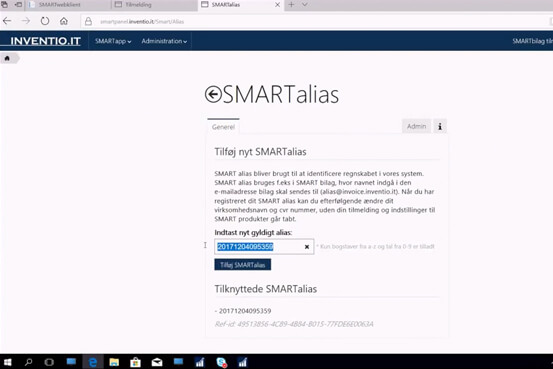
Task: Click the INVENTIO.IT logo link
Action: point(45,41)
